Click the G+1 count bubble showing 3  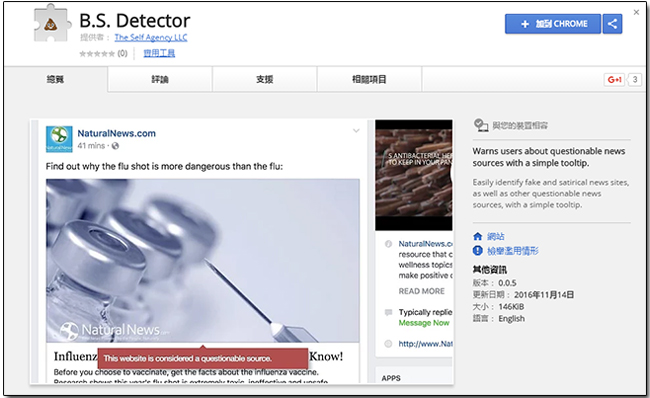(x=634, y=80)
